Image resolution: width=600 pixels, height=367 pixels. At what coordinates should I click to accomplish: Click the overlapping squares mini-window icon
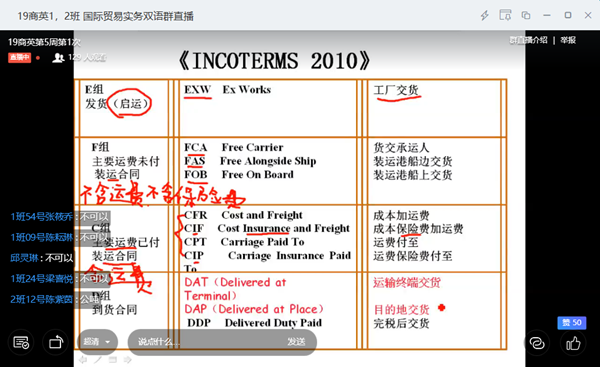tap(526, 15)
